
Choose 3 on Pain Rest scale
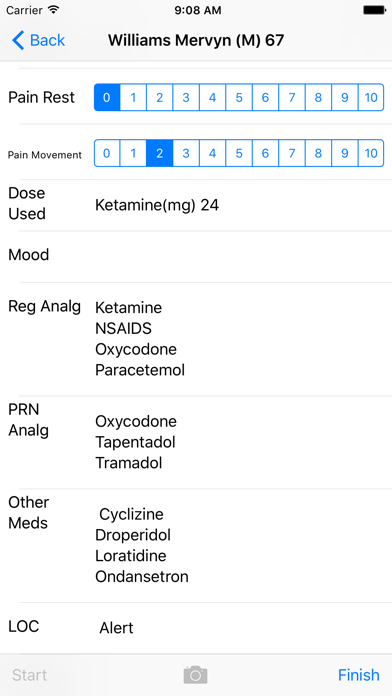click(186, 97)
